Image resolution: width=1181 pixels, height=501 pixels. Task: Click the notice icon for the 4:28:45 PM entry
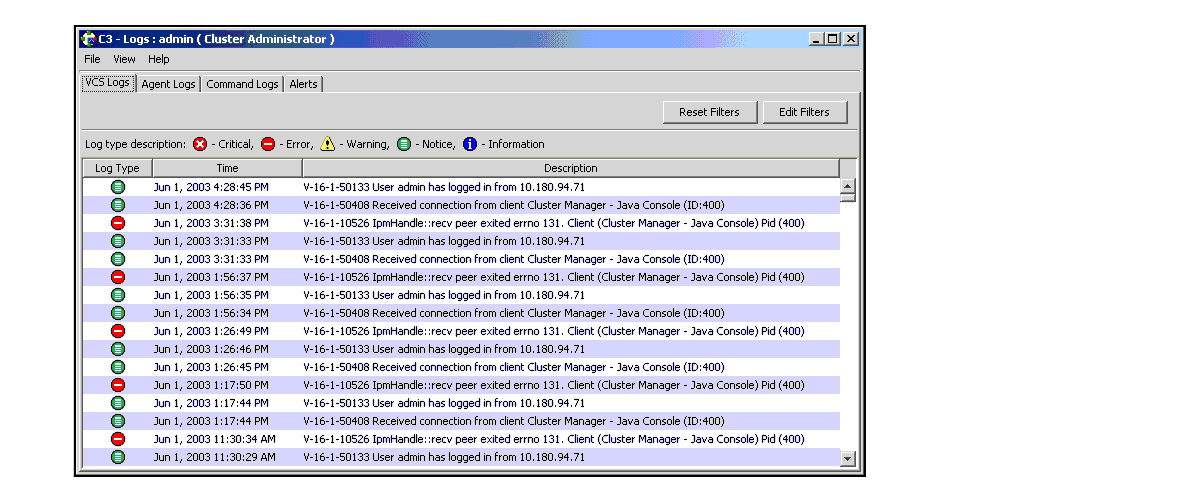click(117, 187)
